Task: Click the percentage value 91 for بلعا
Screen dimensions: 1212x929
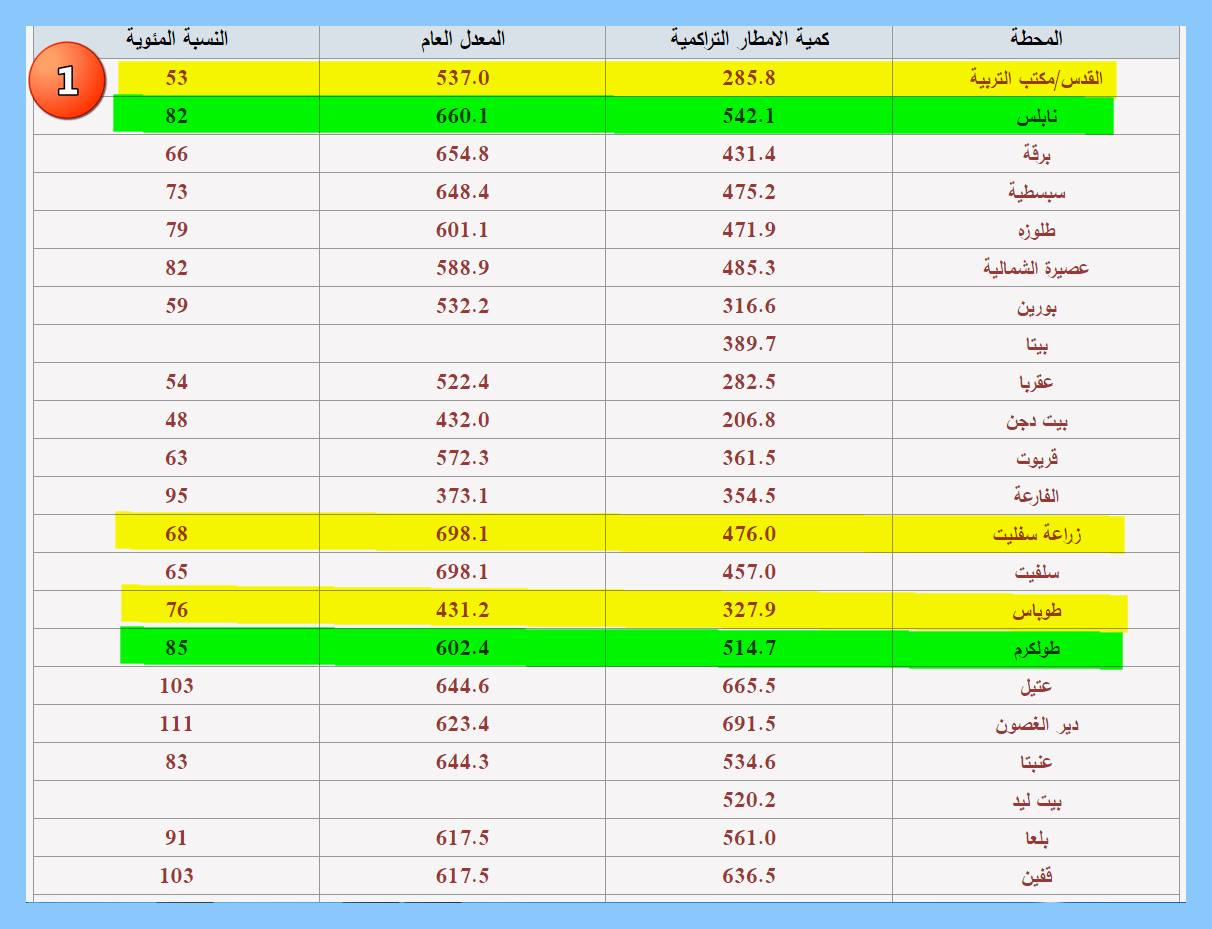Action: click(176, 838)
